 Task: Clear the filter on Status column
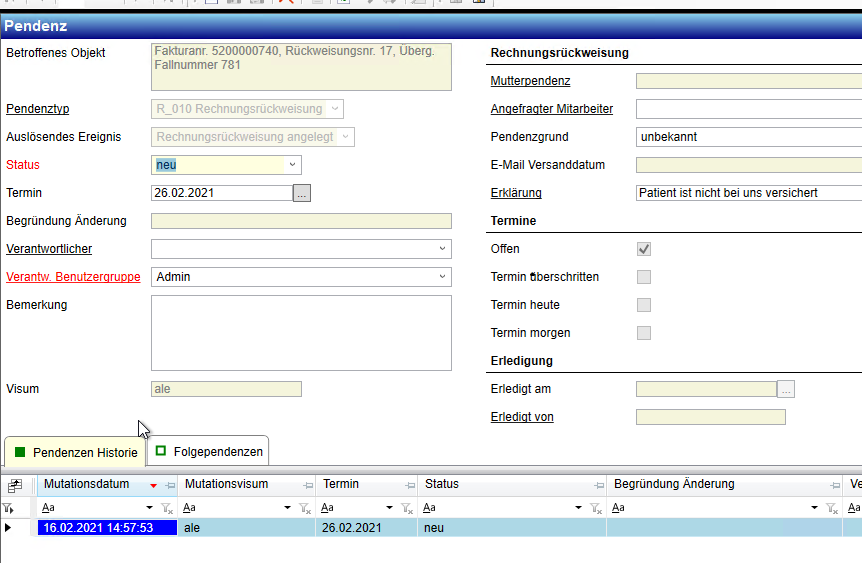pos(596,508)
